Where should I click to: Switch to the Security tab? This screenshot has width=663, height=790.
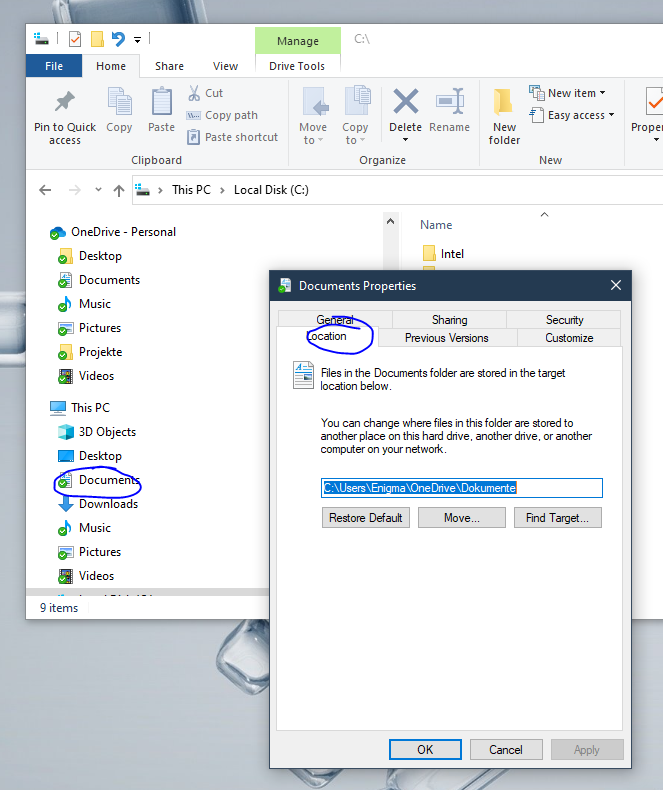[x=564, y=320]
